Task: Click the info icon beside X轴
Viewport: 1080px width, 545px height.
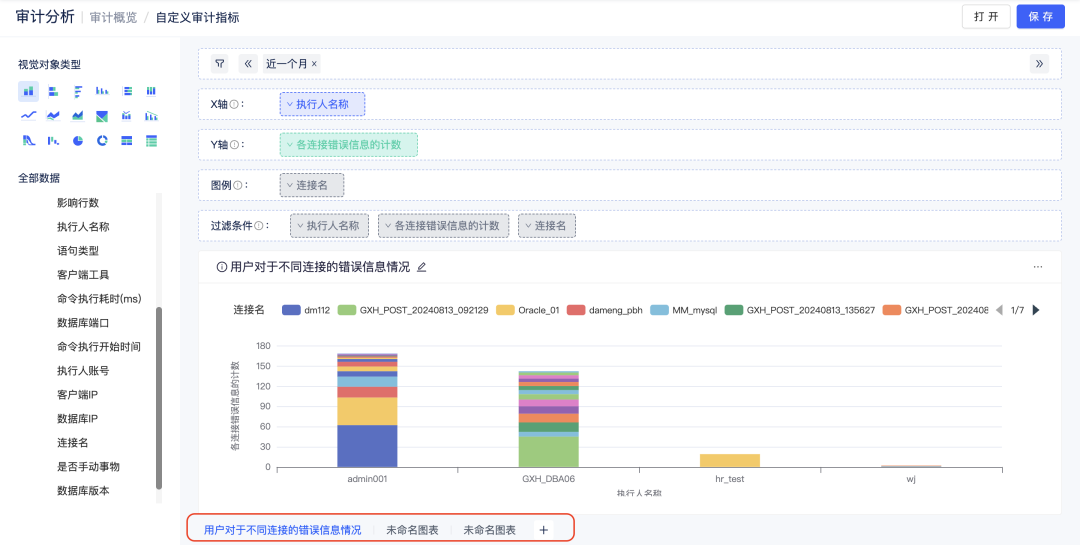Action: (234, 105)
